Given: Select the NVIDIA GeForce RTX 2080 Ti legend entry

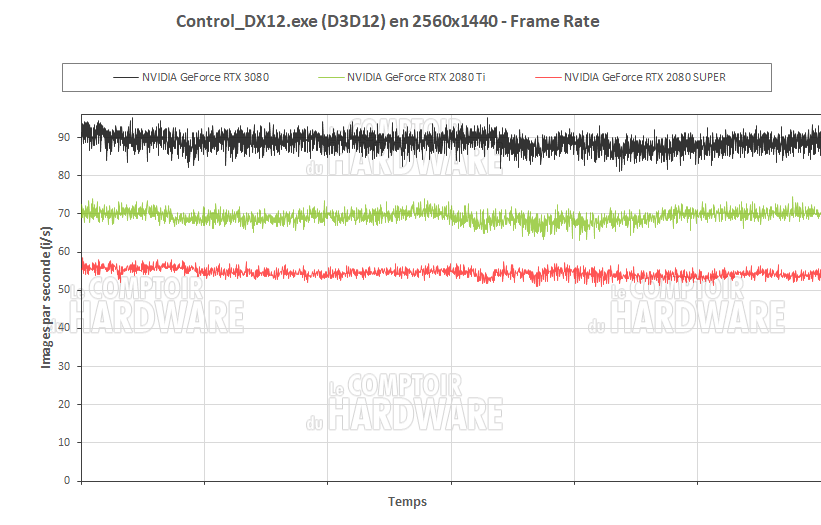Looking at the screenshot, I should coord(402,77).
